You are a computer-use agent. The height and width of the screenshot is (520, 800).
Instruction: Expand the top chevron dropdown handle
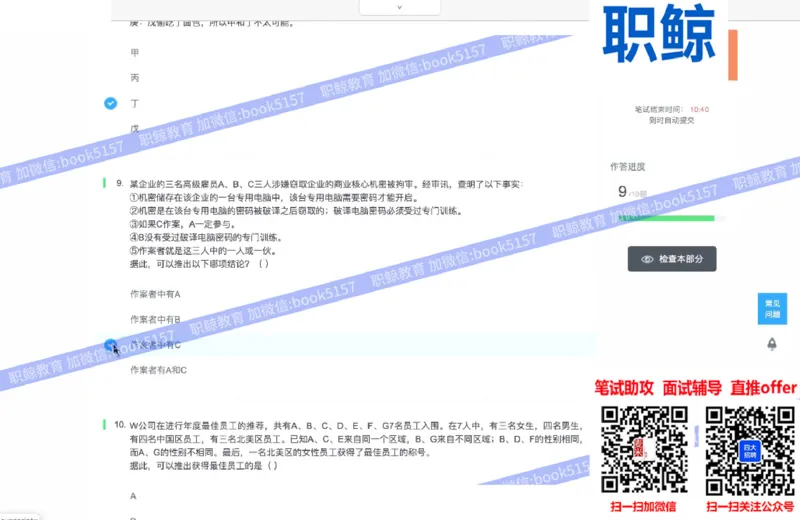click(399, 7)
